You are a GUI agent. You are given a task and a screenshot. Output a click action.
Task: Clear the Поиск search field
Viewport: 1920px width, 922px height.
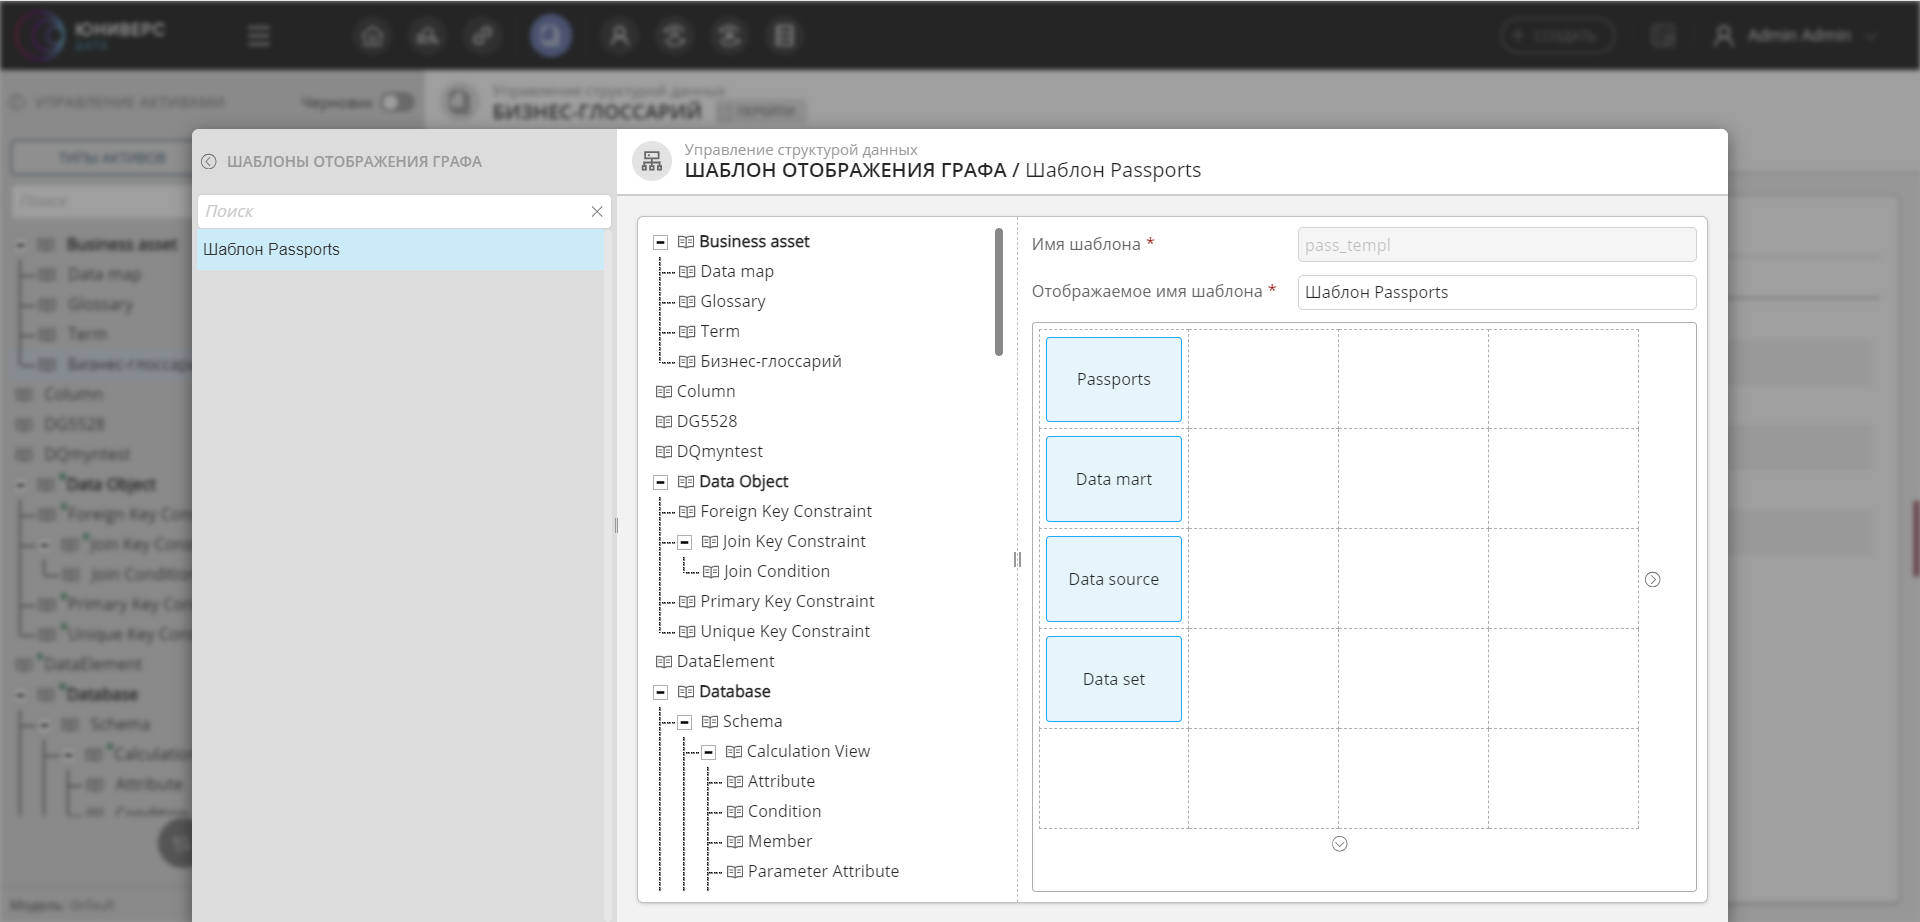[597, 212]
